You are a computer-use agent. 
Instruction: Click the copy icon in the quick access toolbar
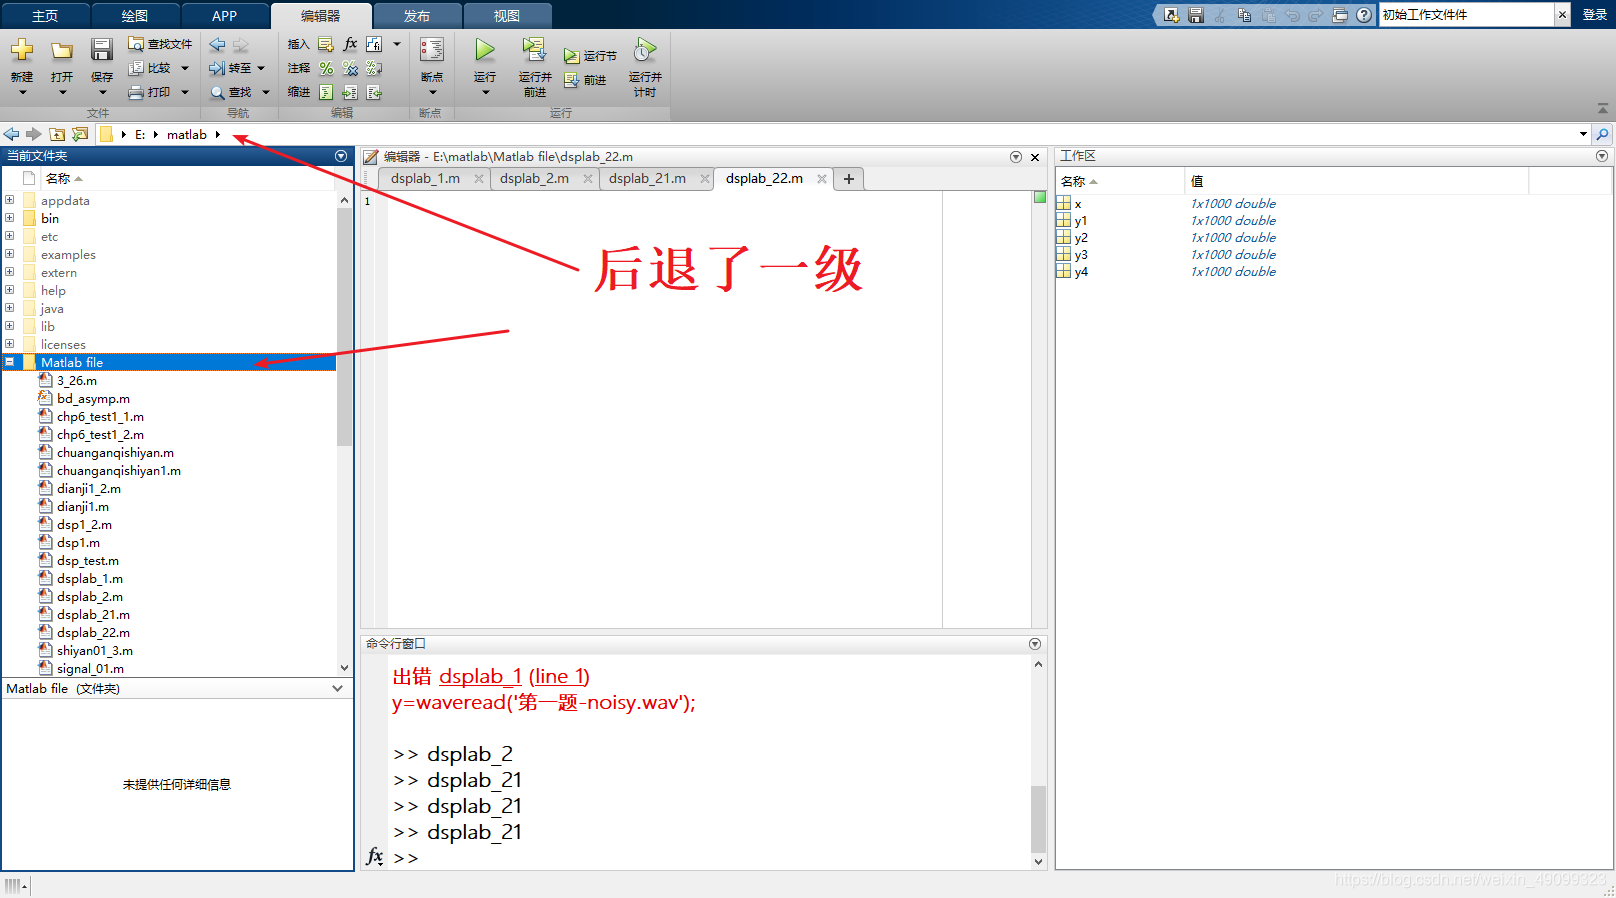[1244, 15]
